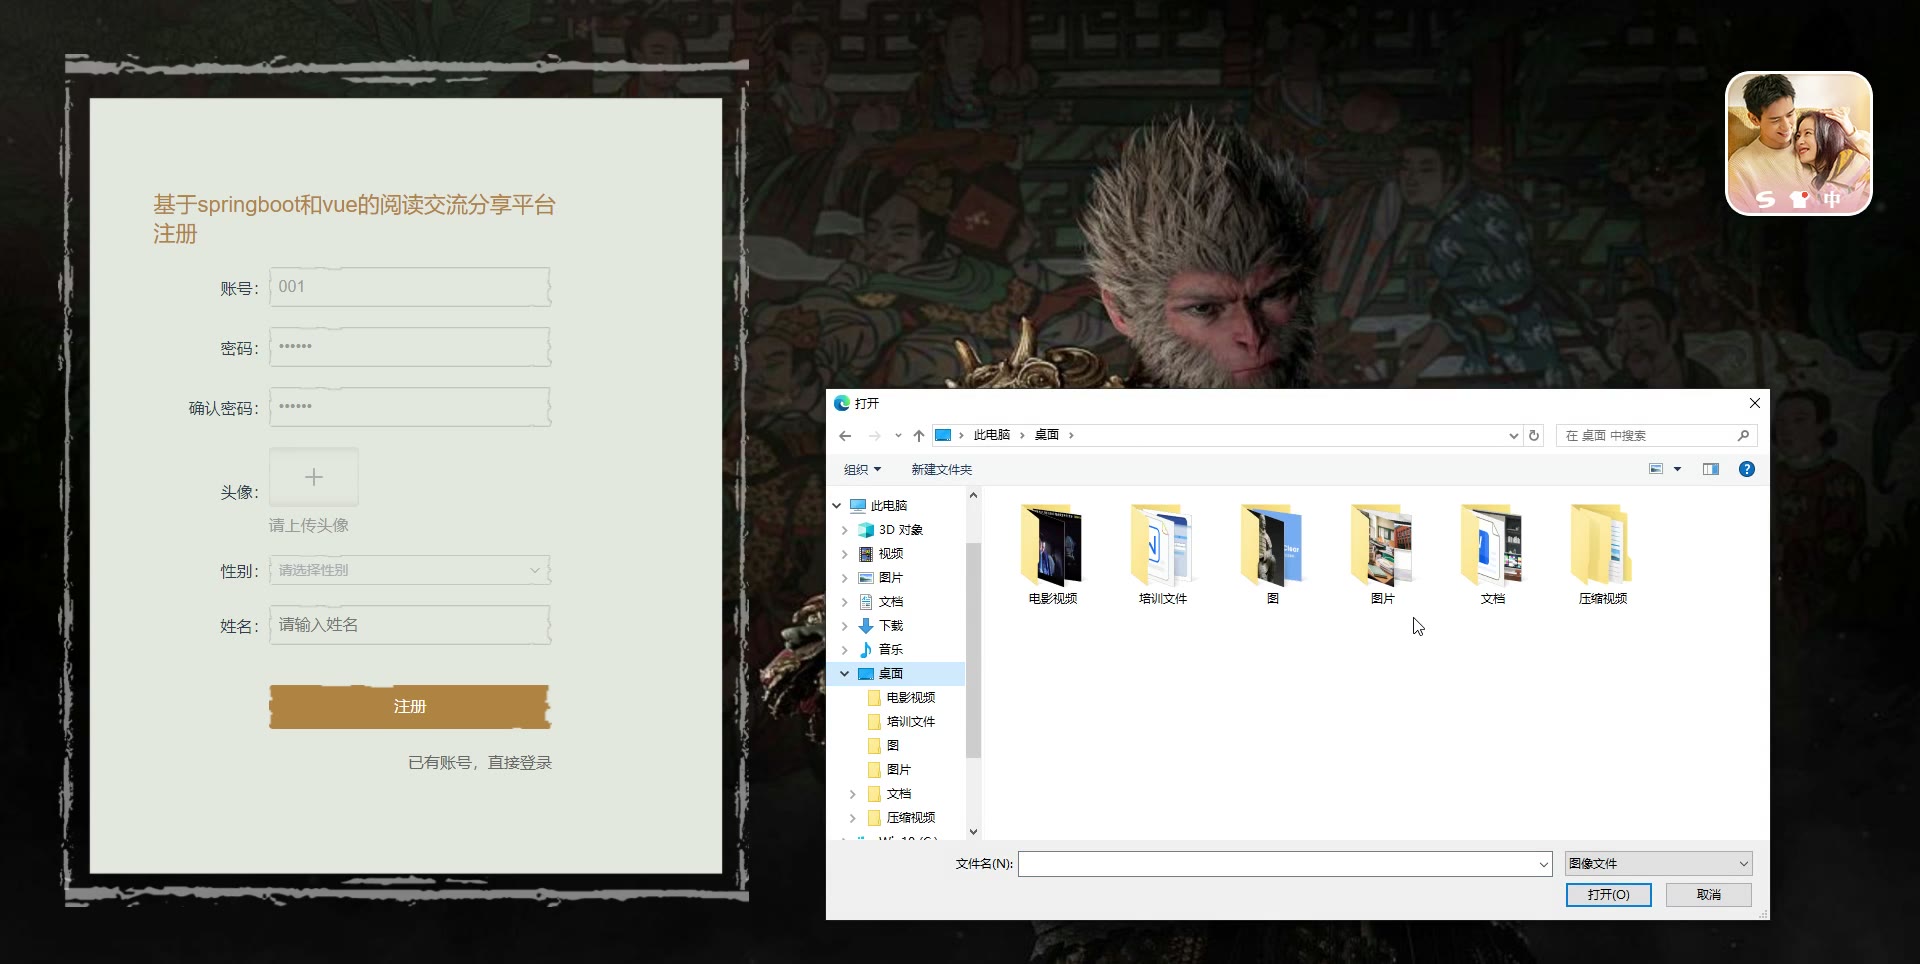
Task: Expand the 视频 tree node
Action: 845,554
